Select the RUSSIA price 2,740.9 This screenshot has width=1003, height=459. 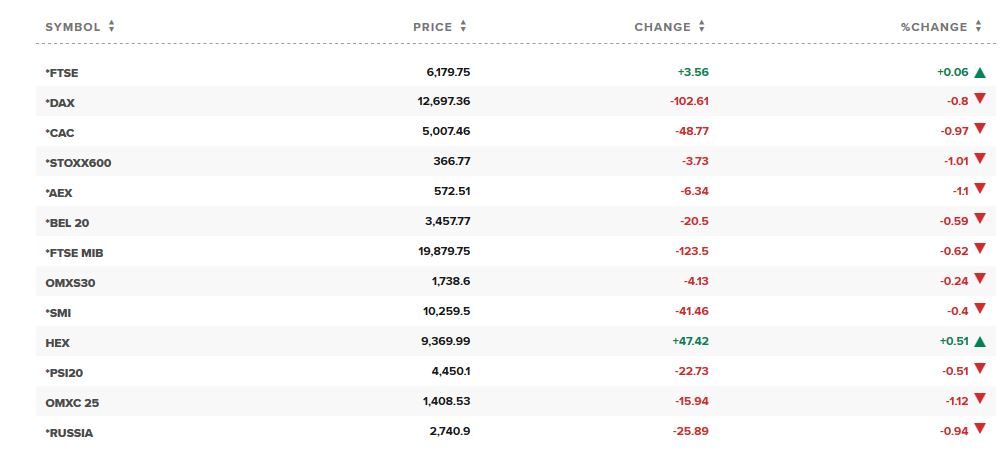point(450,431)
